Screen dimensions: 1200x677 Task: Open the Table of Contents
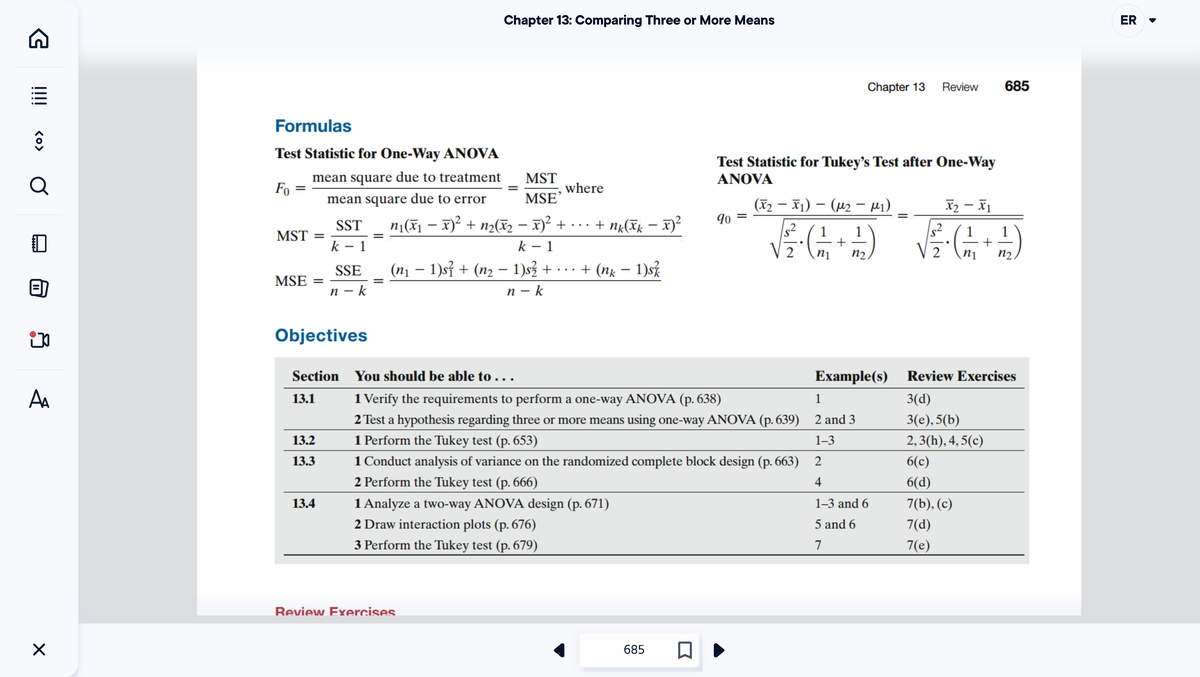coord(39,94)
